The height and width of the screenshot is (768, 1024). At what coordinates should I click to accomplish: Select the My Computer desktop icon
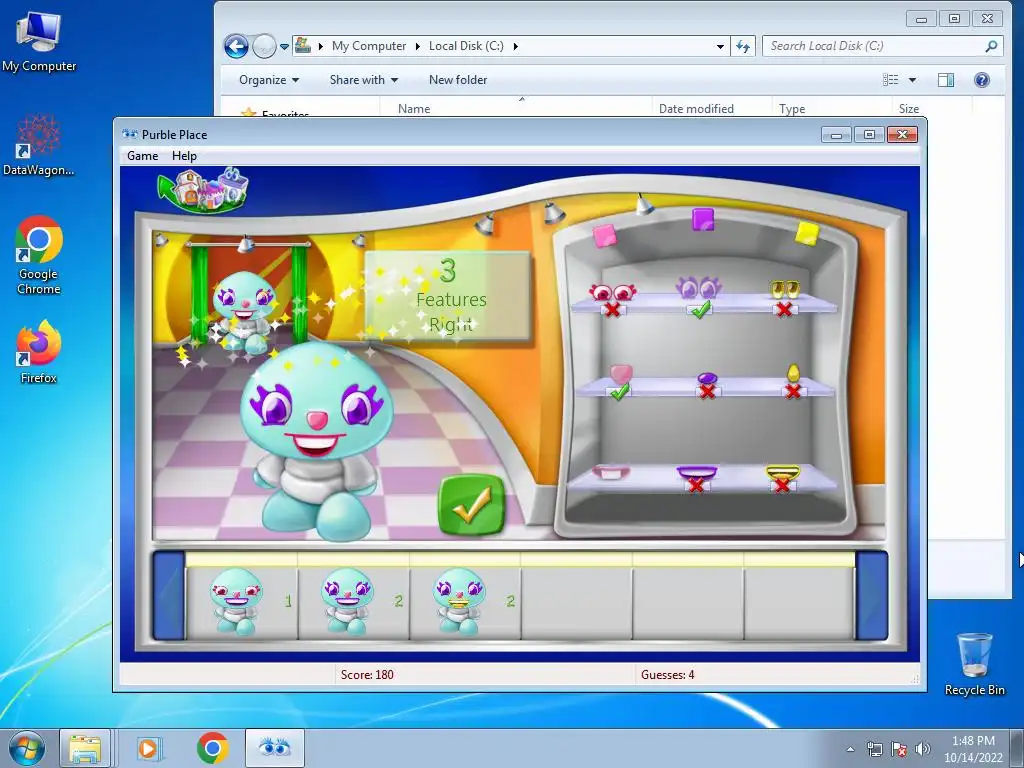[39, 41]
